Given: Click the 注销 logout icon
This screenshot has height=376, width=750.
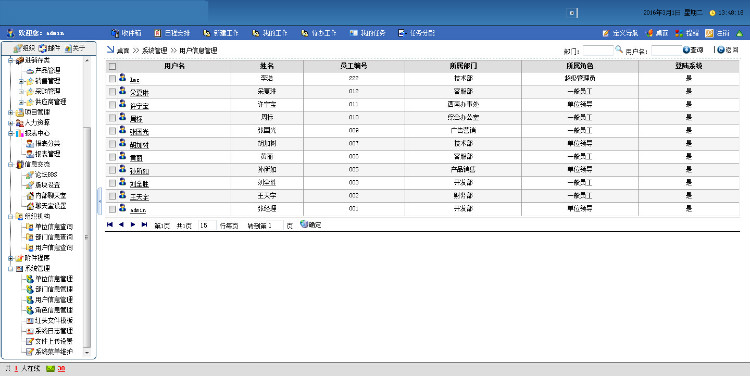Looking at the screenshot, I should pos(709,33).
